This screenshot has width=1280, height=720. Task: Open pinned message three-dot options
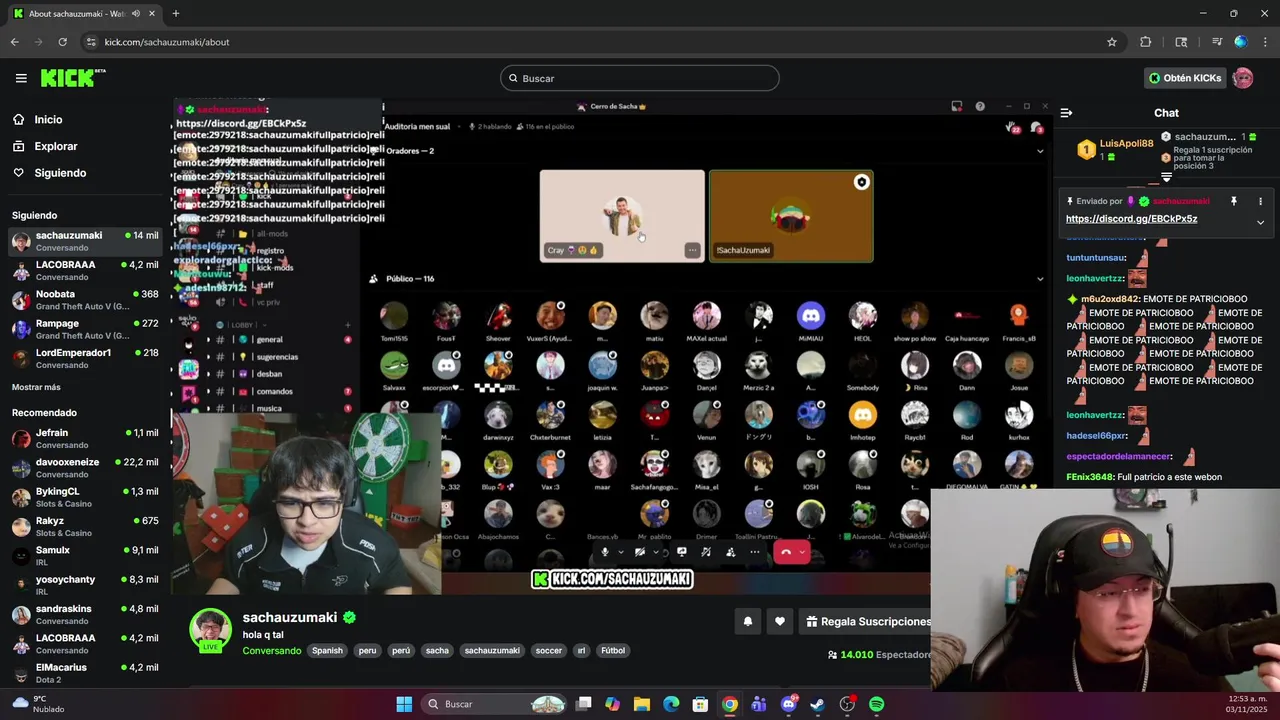[1260, 201]
